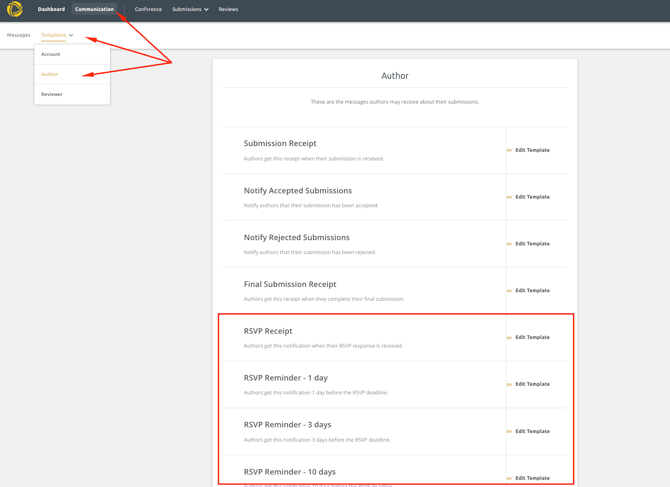670x487 pixels.
Task: Click the yellow app logo icon
Action: tap(15, 10)
